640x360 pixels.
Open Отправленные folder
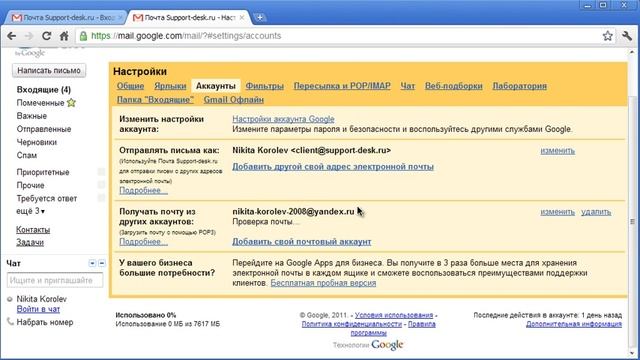[x=44, y=129]
